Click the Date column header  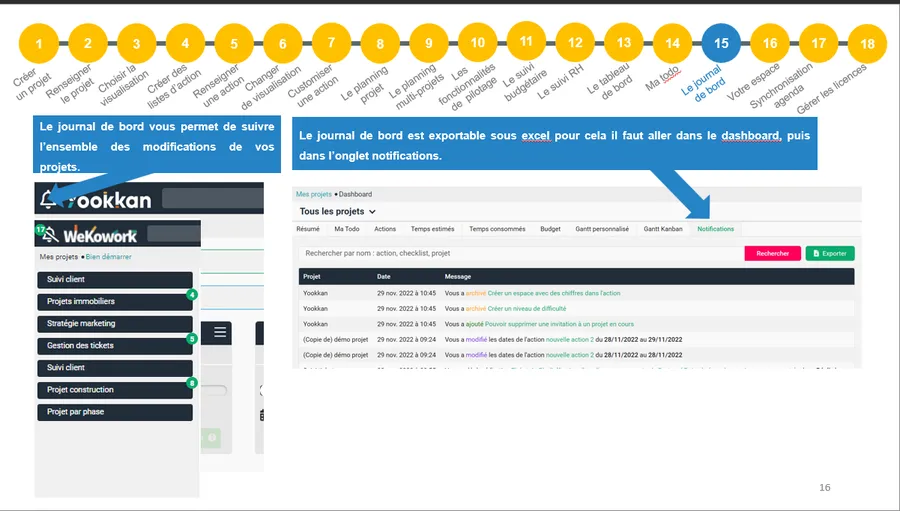point(383,276)
